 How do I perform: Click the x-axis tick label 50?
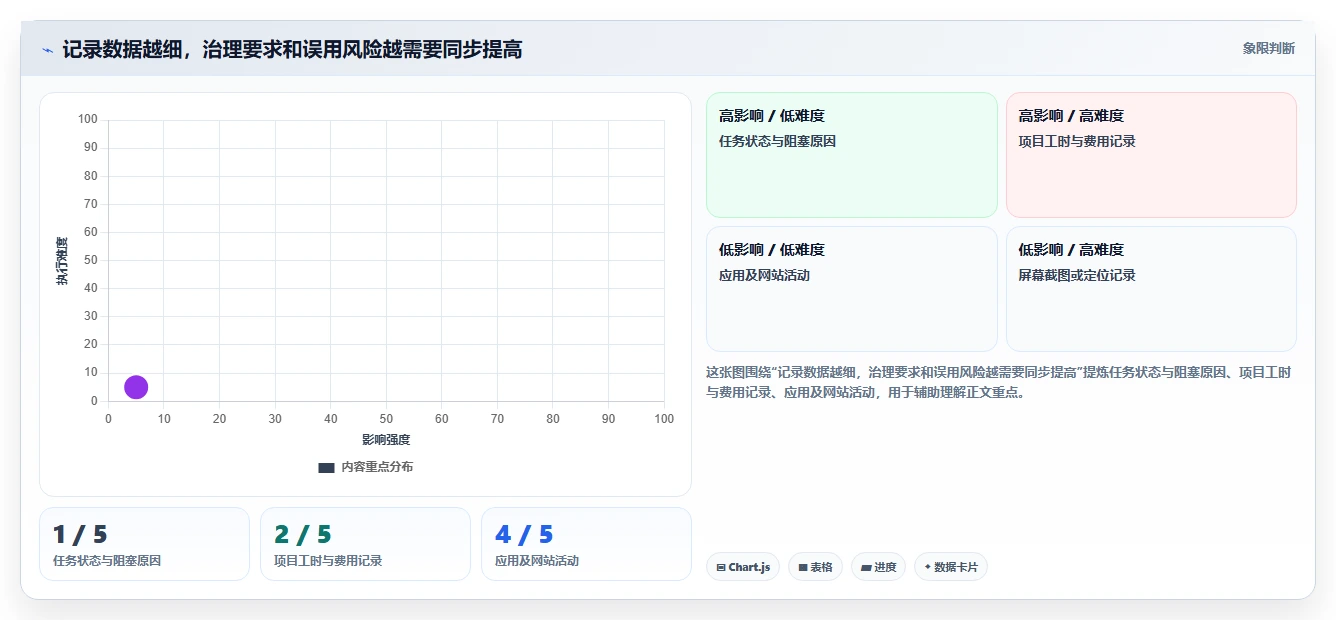coord(386,419)
